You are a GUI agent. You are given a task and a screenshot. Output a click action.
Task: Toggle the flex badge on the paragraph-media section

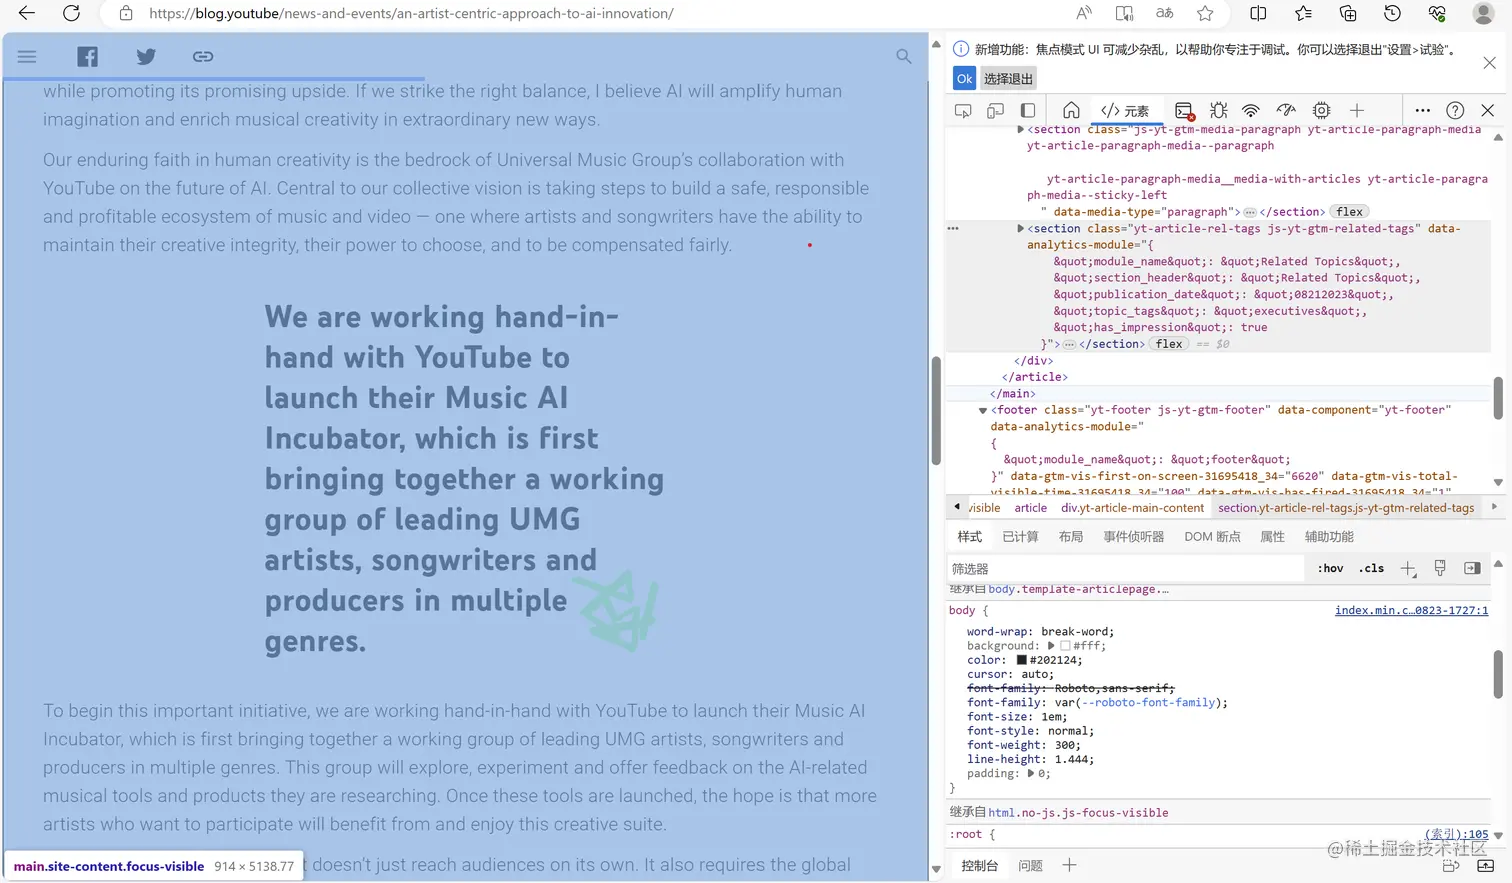[x=1349, y=212]
